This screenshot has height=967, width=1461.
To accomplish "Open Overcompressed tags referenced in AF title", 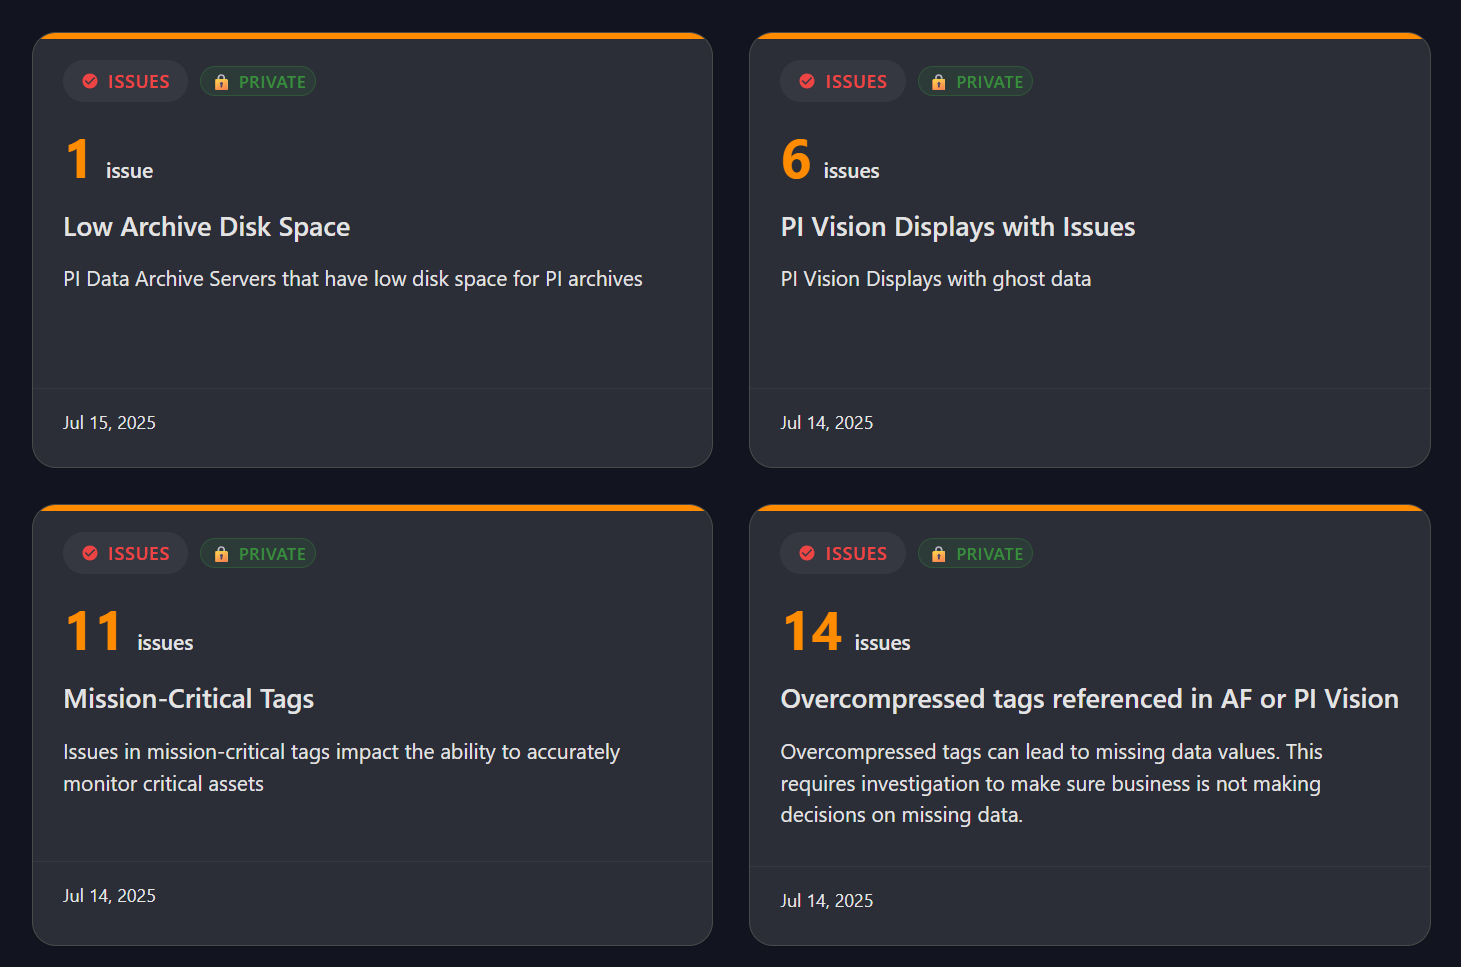I will 1089,699.
